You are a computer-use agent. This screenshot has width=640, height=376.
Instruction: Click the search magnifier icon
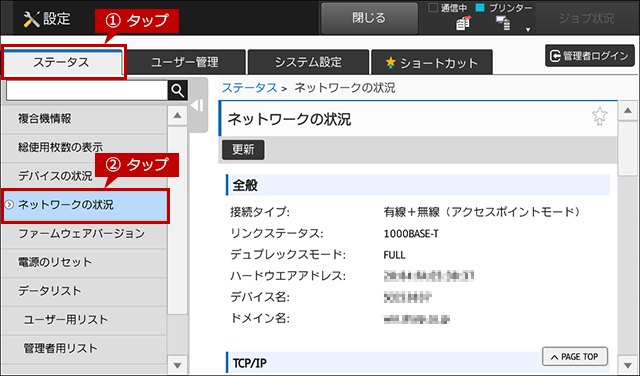pyautogui.click(x=178, y=90)
